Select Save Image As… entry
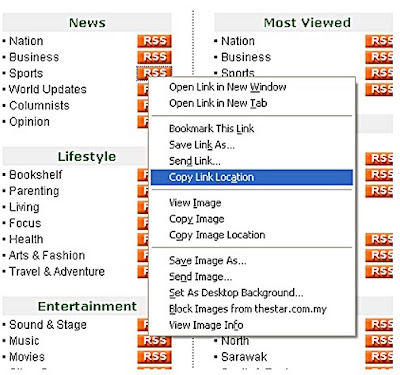 tap(252, 260)
